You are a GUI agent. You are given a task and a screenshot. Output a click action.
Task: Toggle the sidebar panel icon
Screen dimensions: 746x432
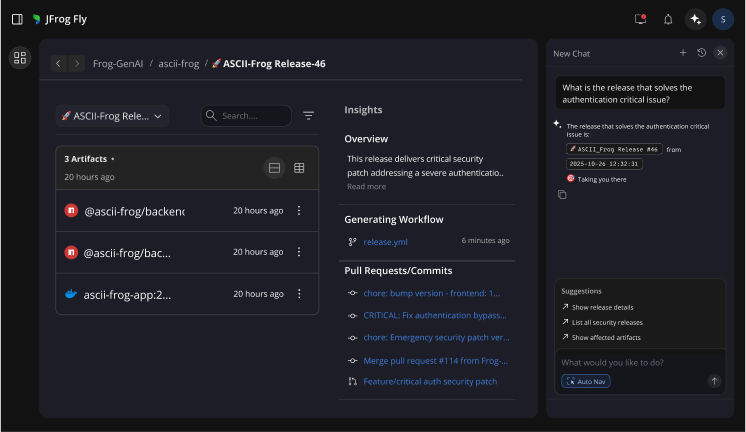[17, 19]
